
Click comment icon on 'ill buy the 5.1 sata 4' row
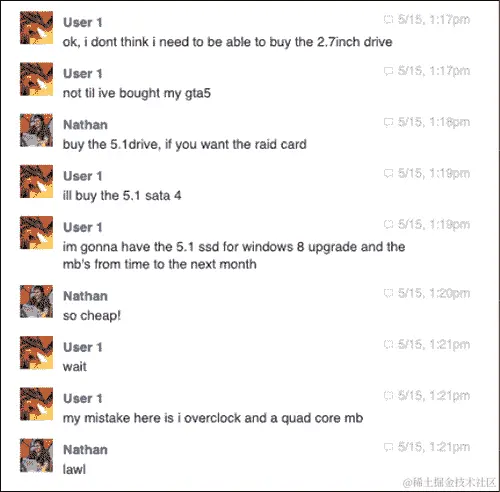pyautogui.click(x=388, y=173)
